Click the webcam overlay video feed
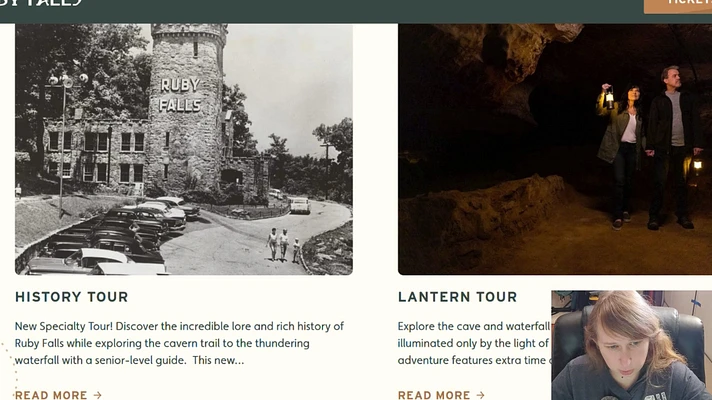This screenshot has width=712, height=400. click(x=632, y=345)
